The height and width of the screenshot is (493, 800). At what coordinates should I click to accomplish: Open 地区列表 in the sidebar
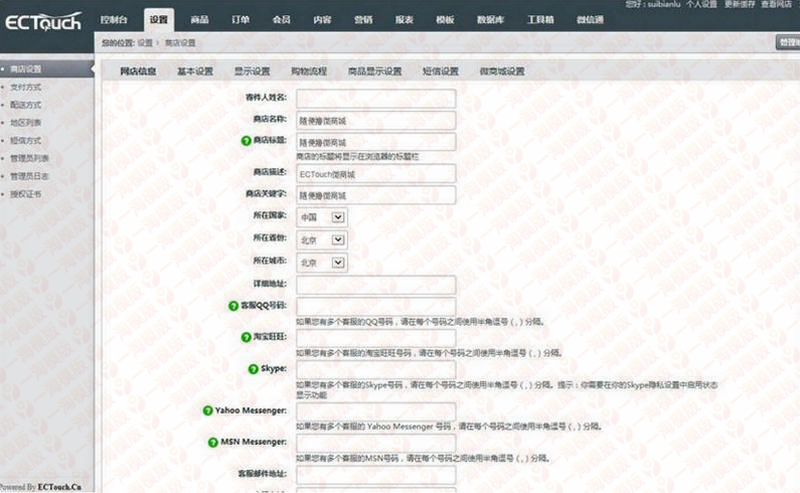(26, 122)
